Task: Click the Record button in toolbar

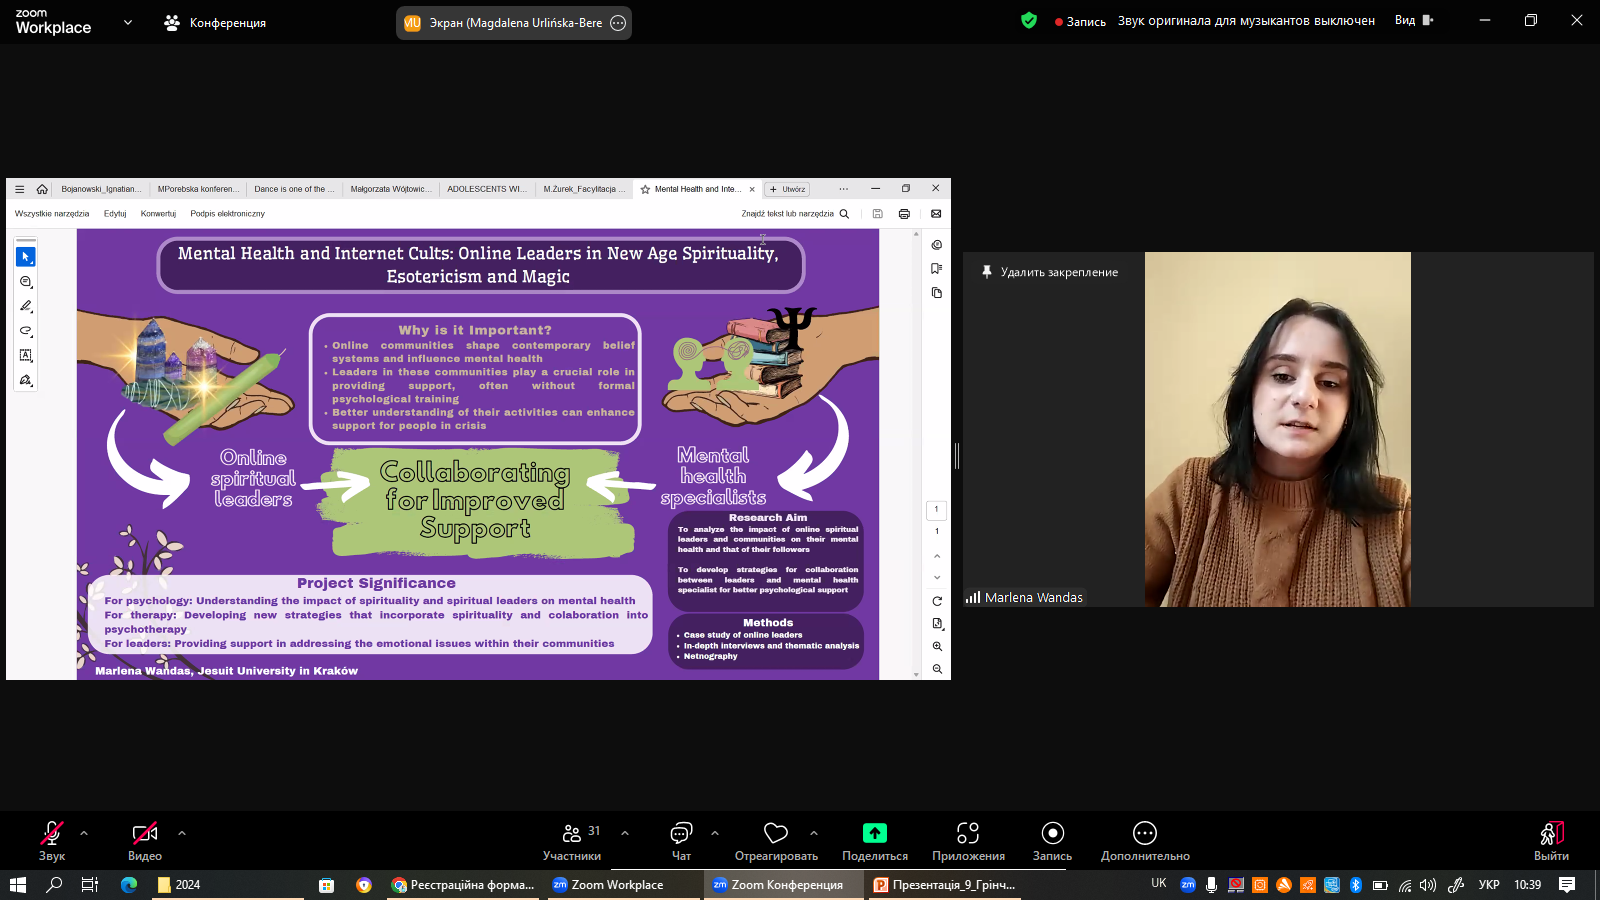Action: [x=1052, y=840]
